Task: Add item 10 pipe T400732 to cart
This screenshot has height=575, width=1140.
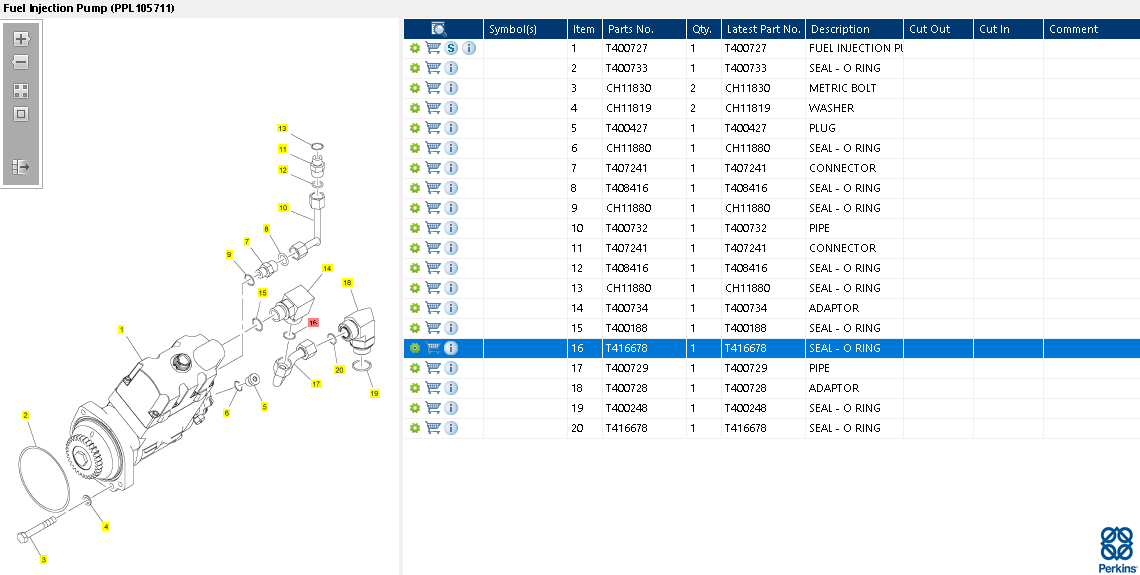Action: 433,228
